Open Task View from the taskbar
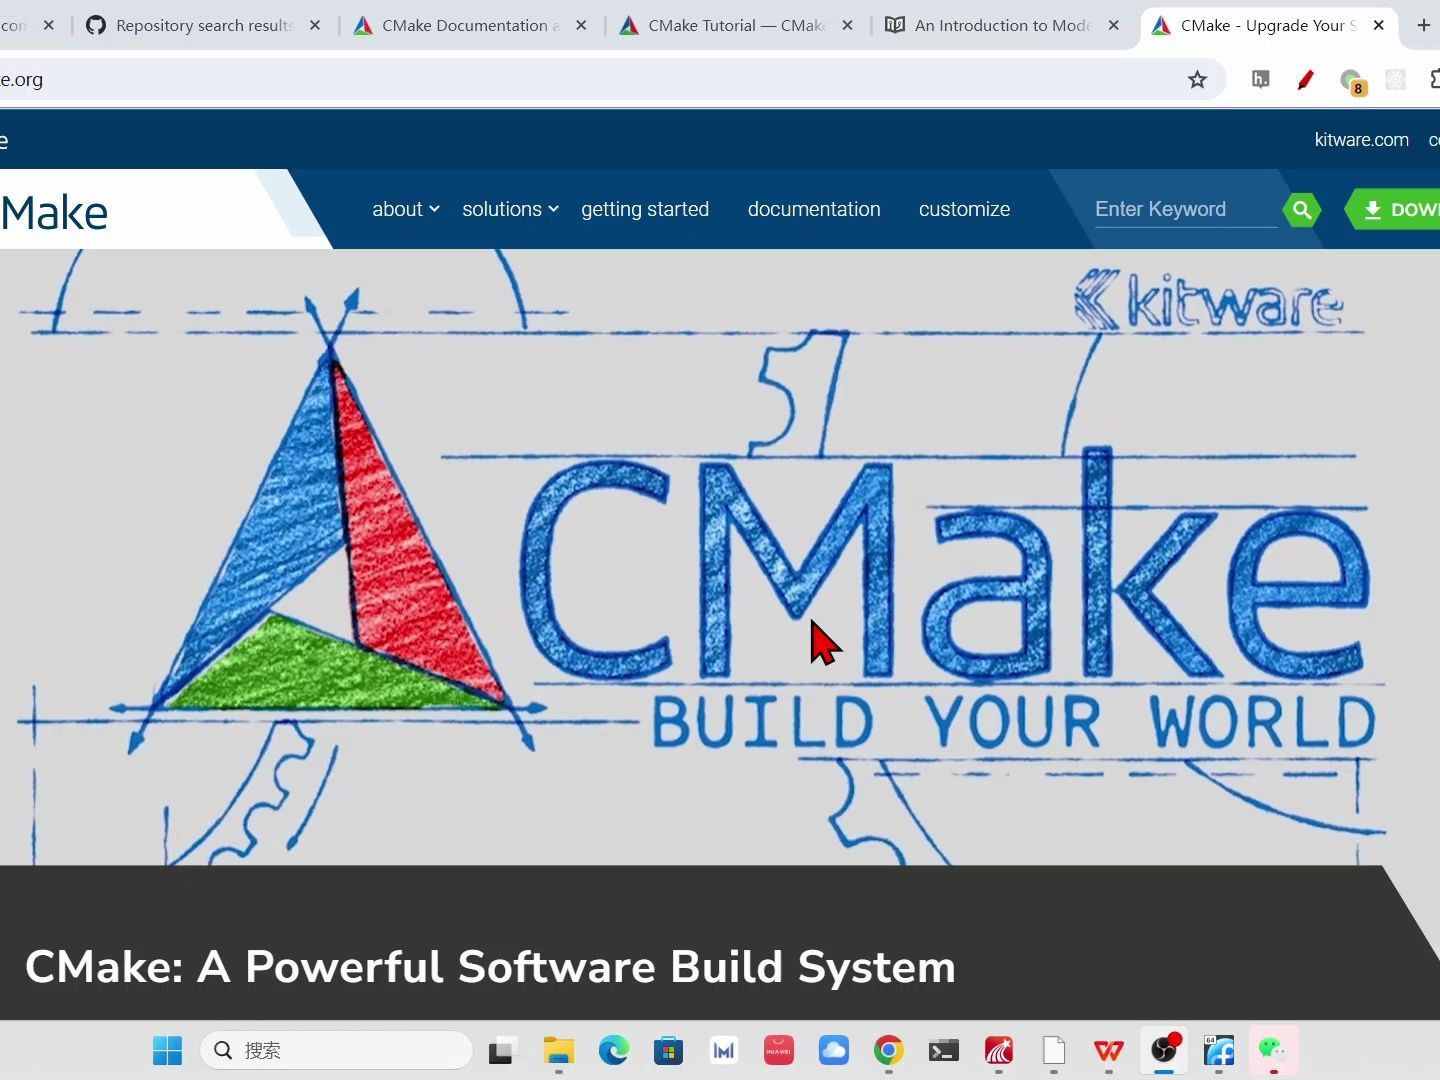This screenshot has width=1440, height=1080. click(501, 1051)
